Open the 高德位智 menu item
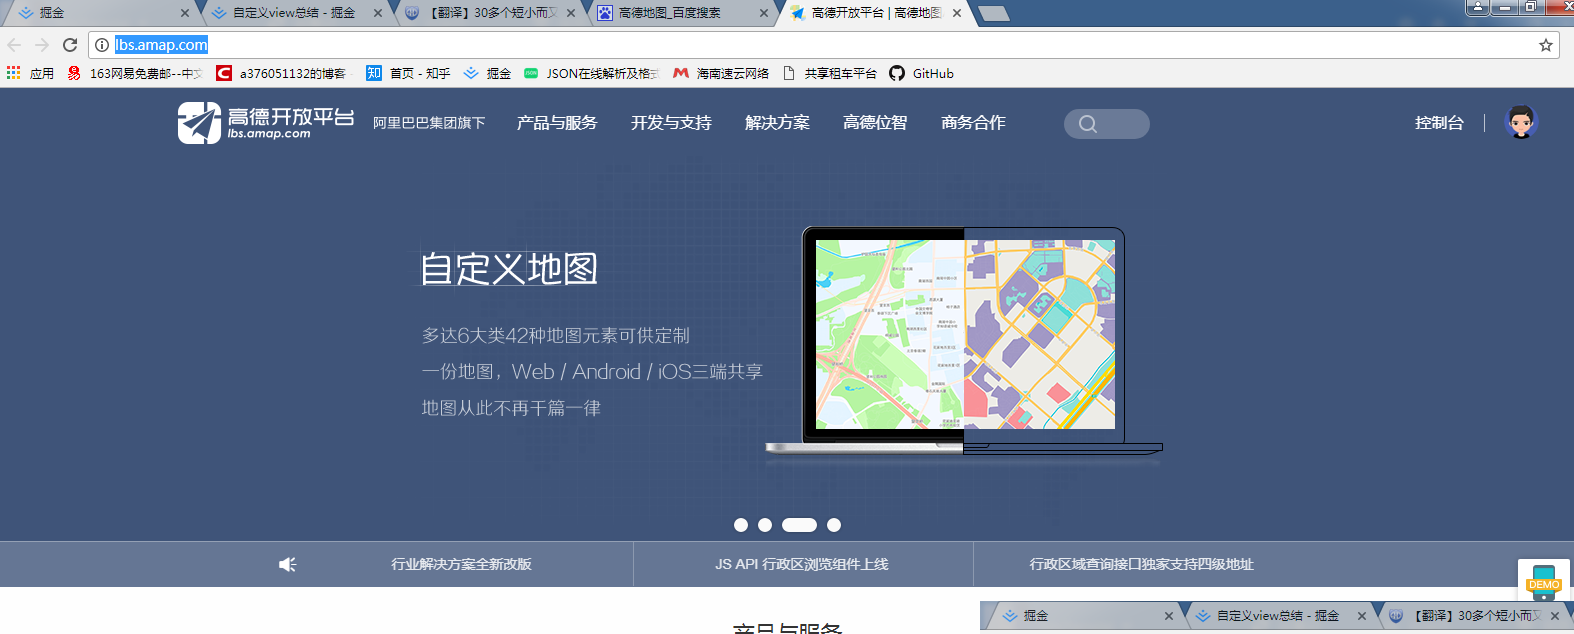The height and width of the screenshot is (634, 1574). pos(875,122)
